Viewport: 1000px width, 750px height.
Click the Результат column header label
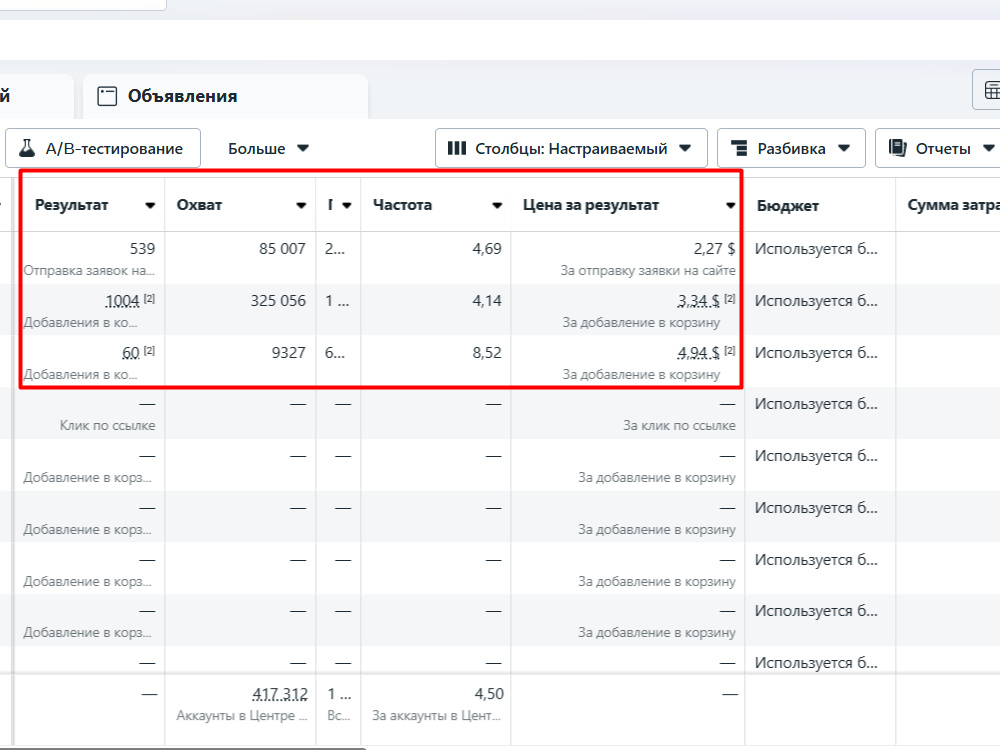click(x=71, y=205)
